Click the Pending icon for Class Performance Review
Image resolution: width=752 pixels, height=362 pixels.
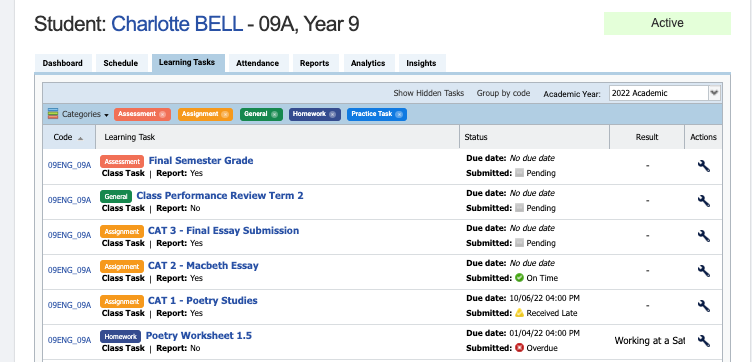pyautogui.click(x=519, y=208)
